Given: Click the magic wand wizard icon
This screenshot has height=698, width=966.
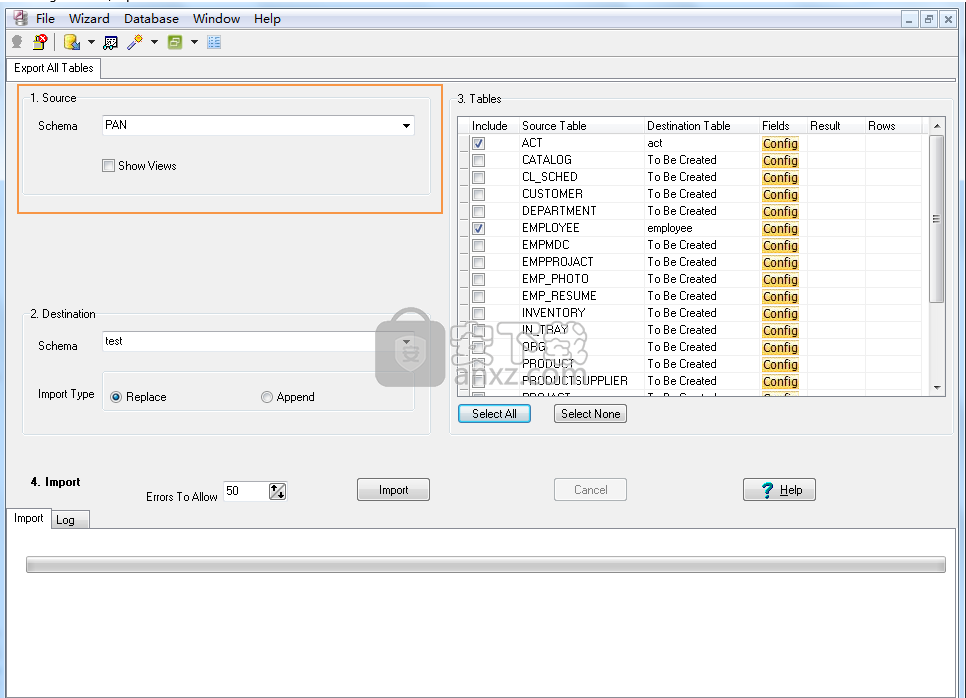Looking at the screenshot, I should tap(134, 42).
